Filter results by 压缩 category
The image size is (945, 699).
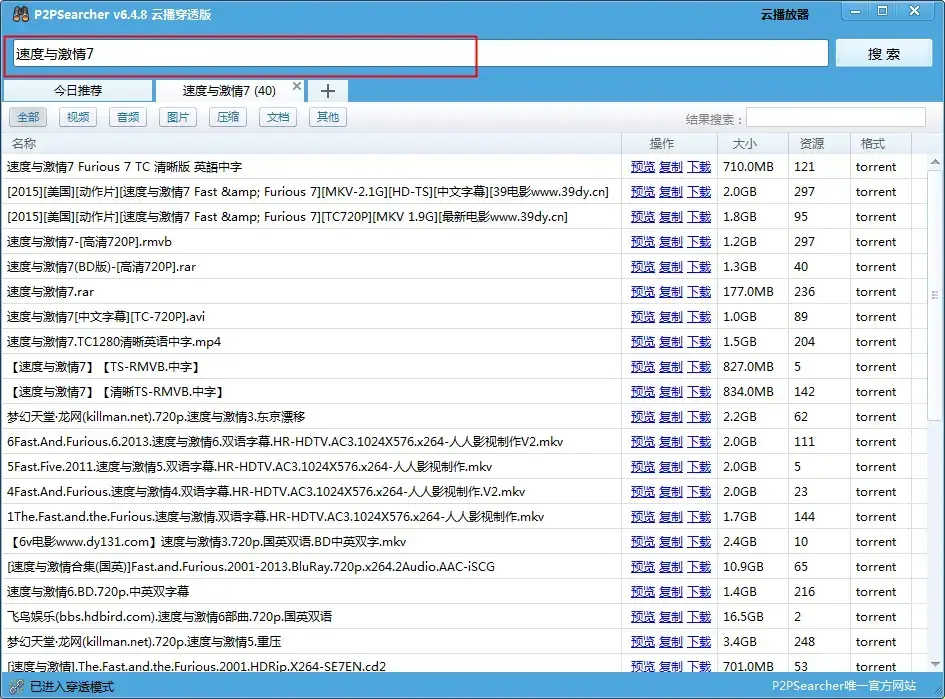(228, 117)
